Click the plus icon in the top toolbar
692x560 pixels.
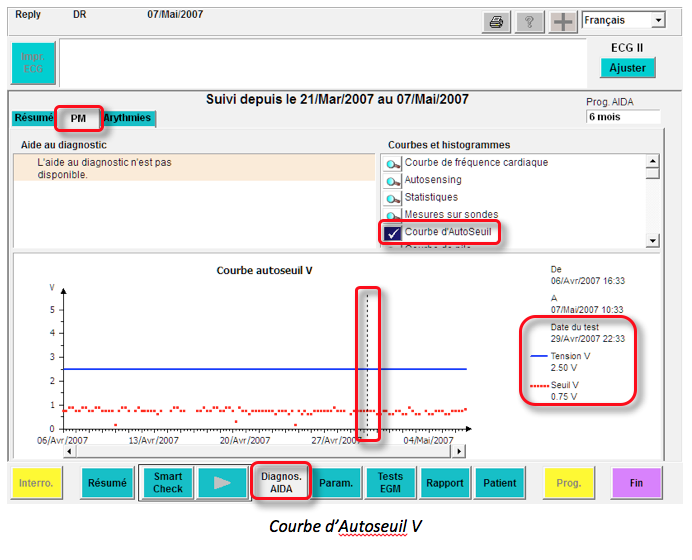pyautogui.click(x=563, y=22)
